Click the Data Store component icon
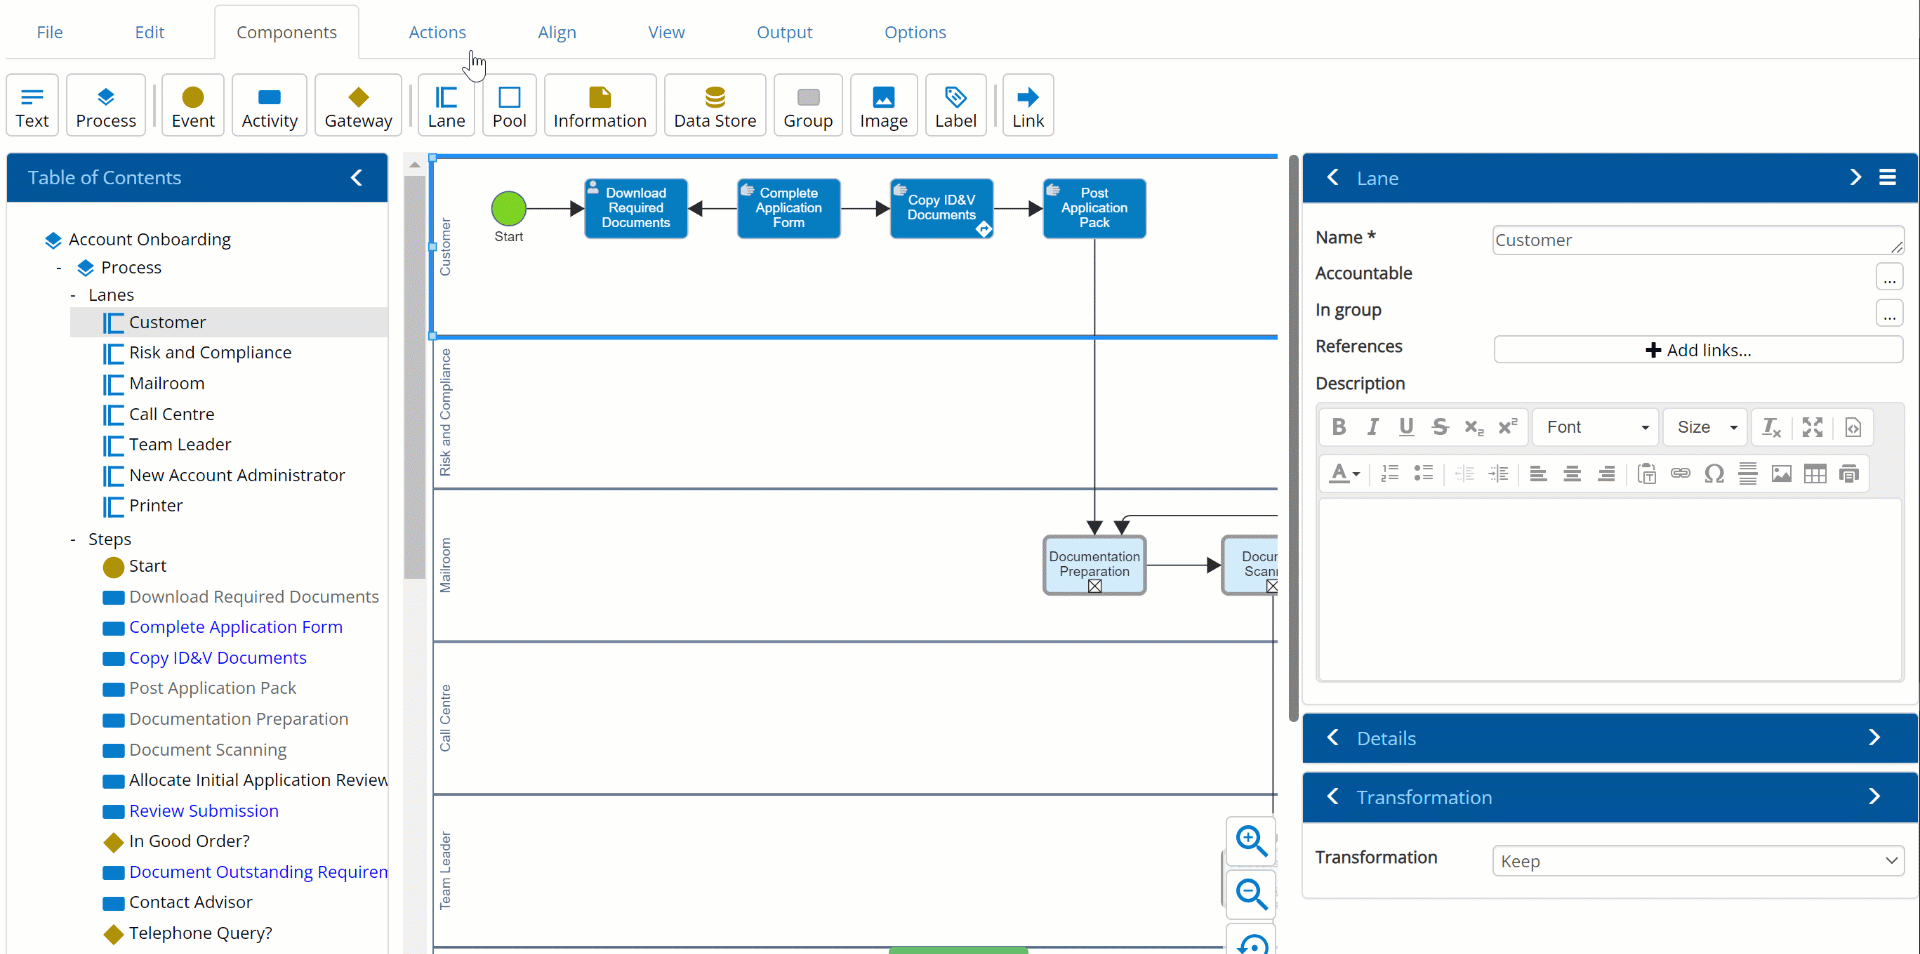The width and height of the screenshot is (1920, 954). coord(714,105)
